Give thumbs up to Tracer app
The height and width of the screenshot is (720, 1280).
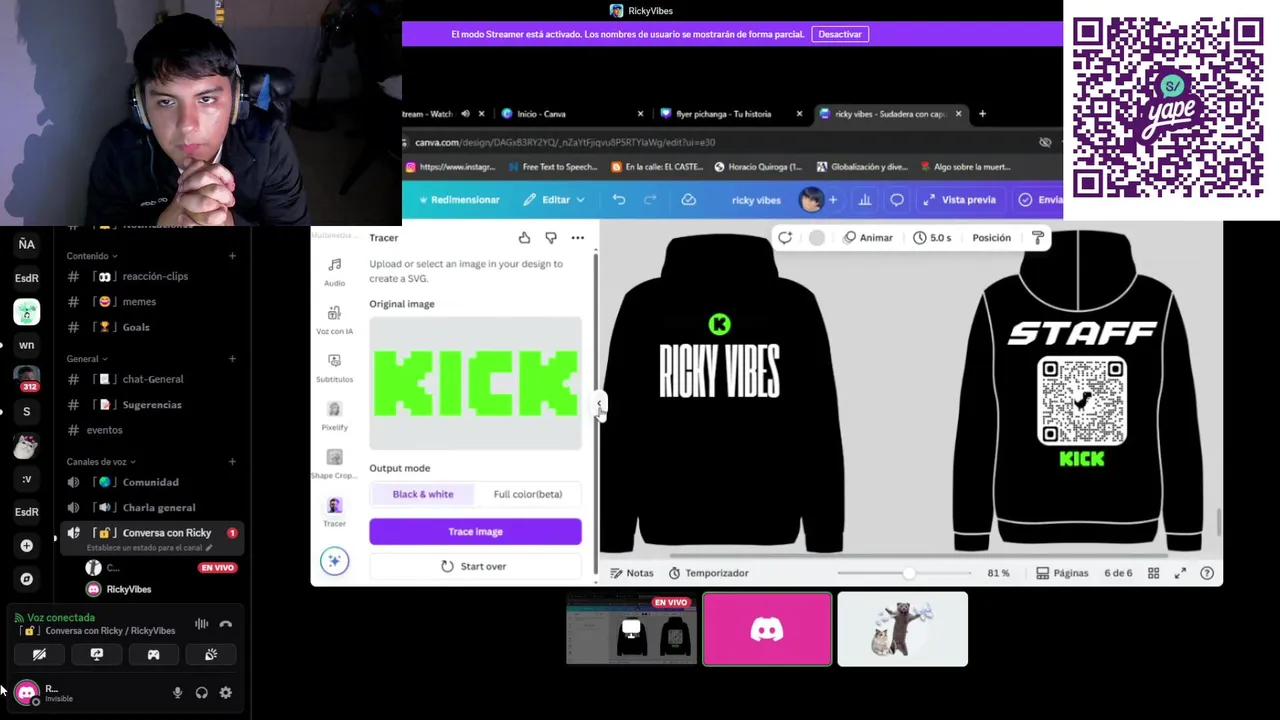coord(524,238)
